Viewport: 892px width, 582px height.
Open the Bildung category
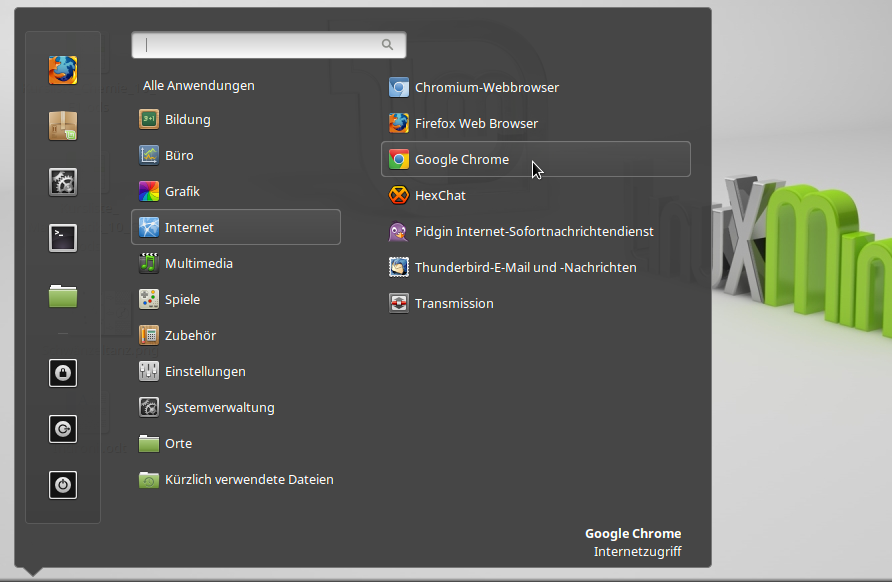236,119
